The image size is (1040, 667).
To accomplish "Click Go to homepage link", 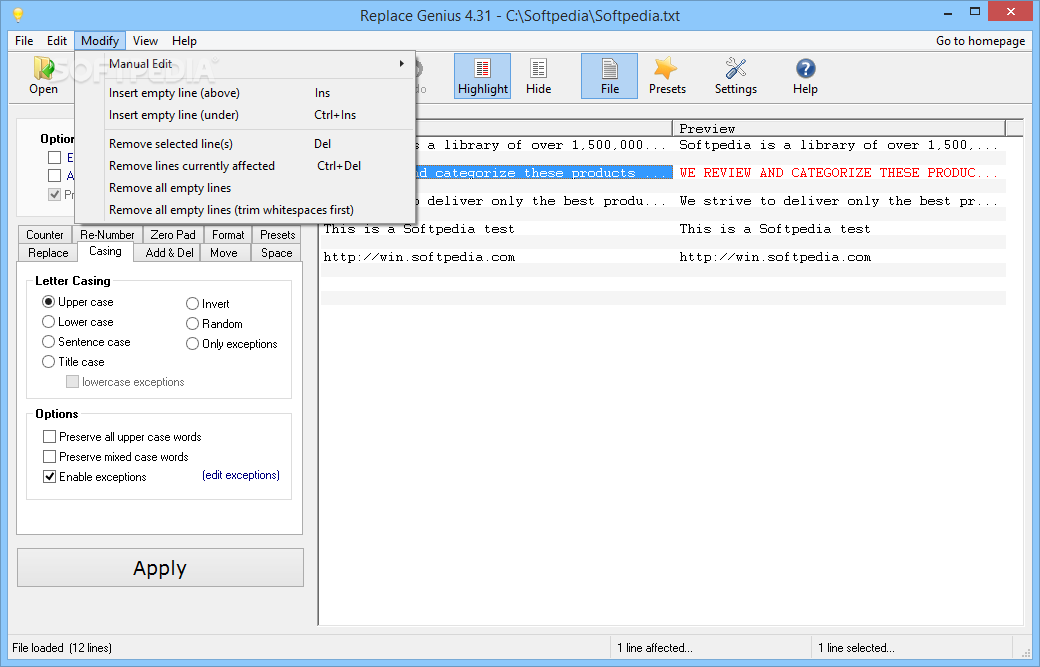I will pos(980,40).
